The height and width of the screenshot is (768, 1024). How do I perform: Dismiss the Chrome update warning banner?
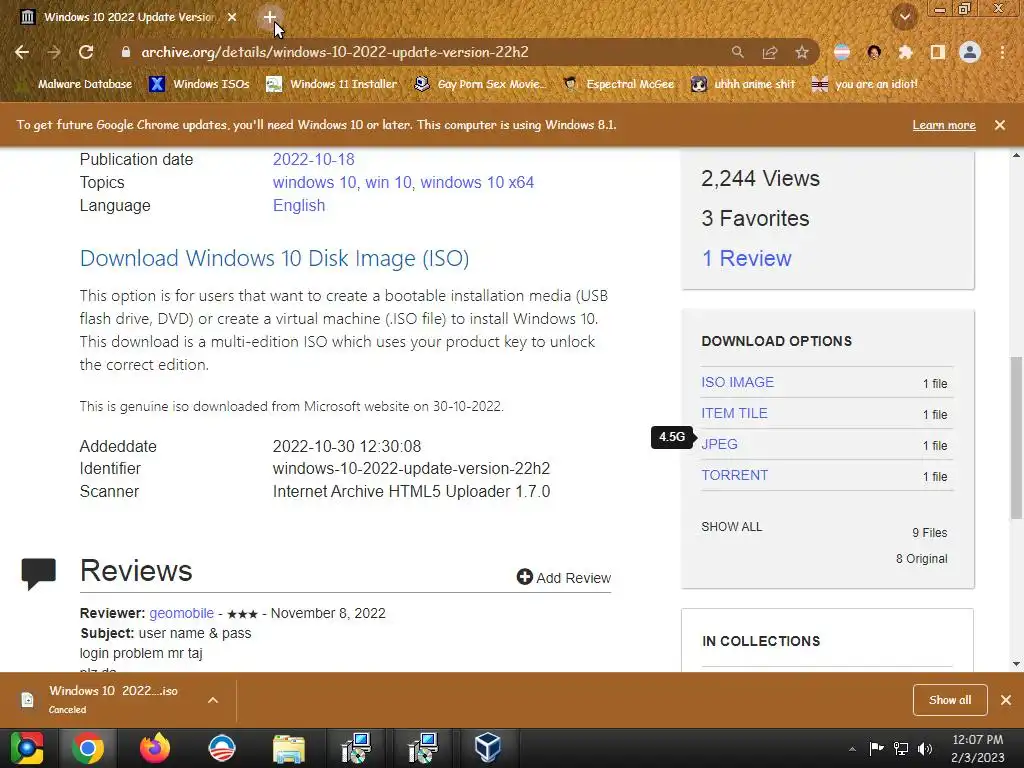tap(1000, 125)
